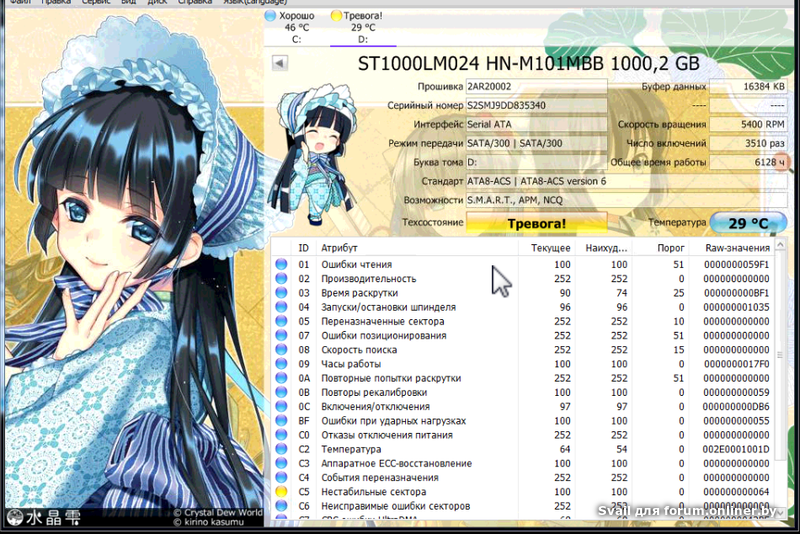Click status circle of 07 Ошибки позиционирования
The image size is (800, 534).
coord(281,335)
